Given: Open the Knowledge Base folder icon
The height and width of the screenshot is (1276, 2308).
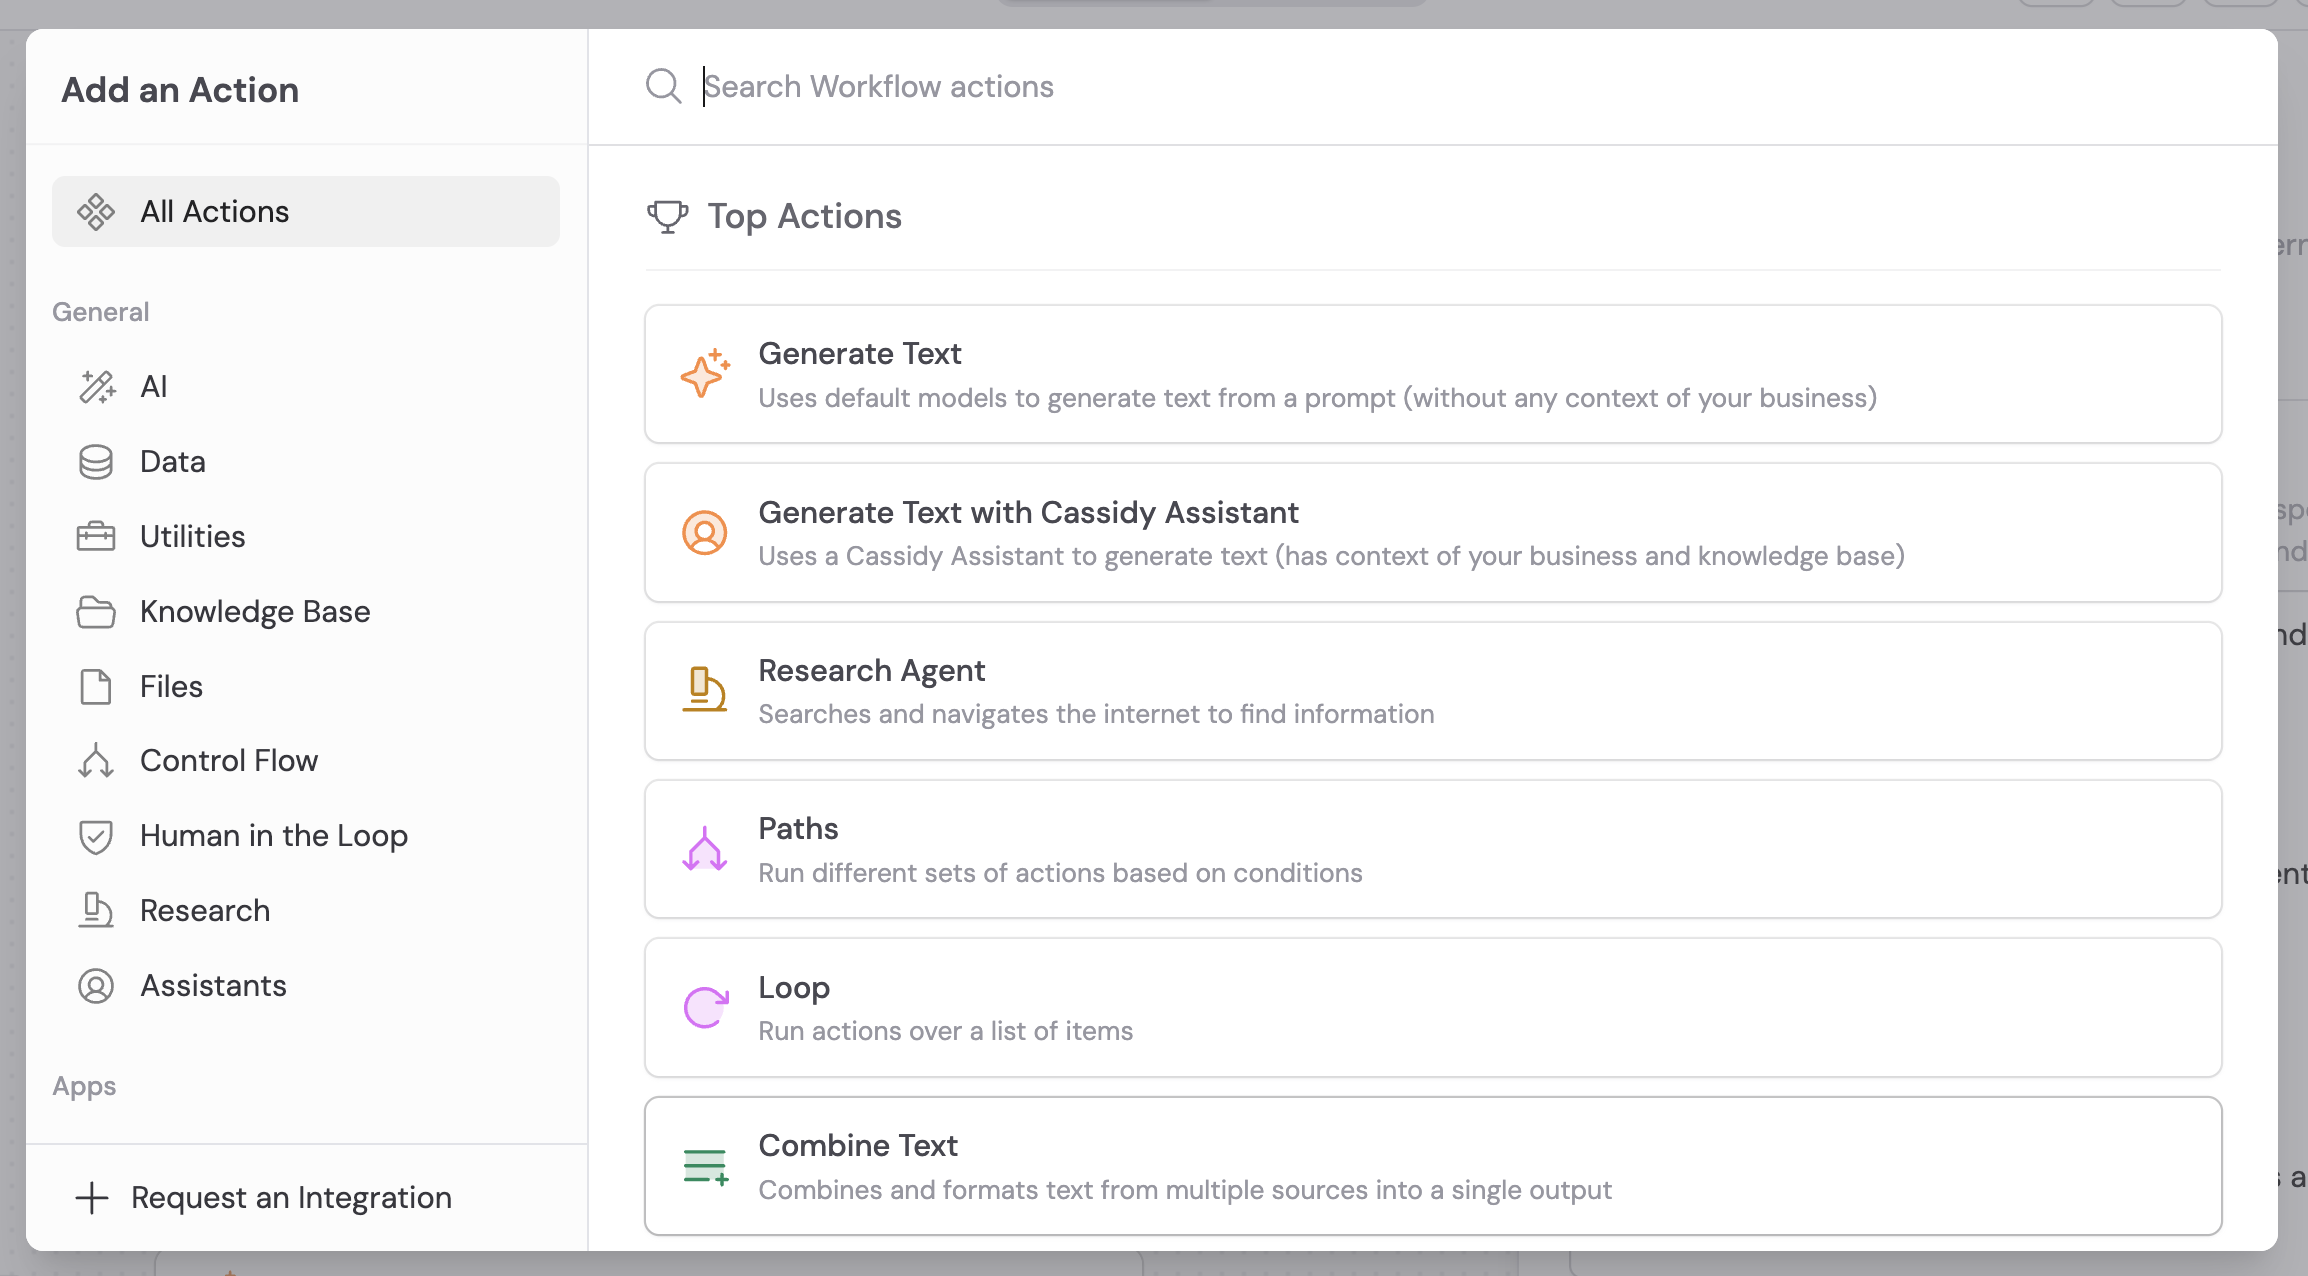Looking at the screenshot, I should coord(96,611).
